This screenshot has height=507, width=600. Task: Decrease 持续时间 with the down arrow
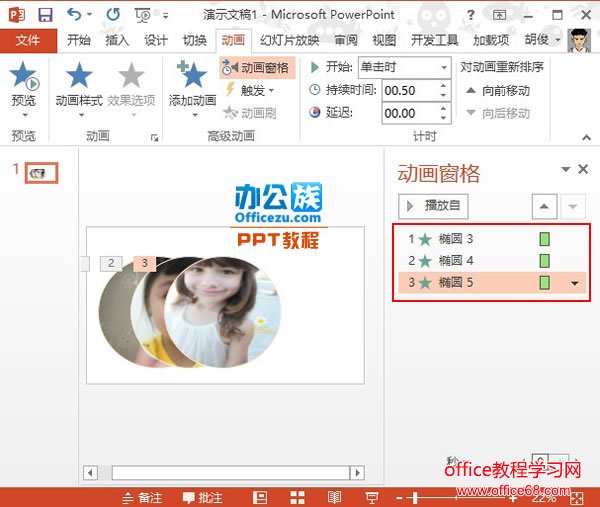(443, 95)
